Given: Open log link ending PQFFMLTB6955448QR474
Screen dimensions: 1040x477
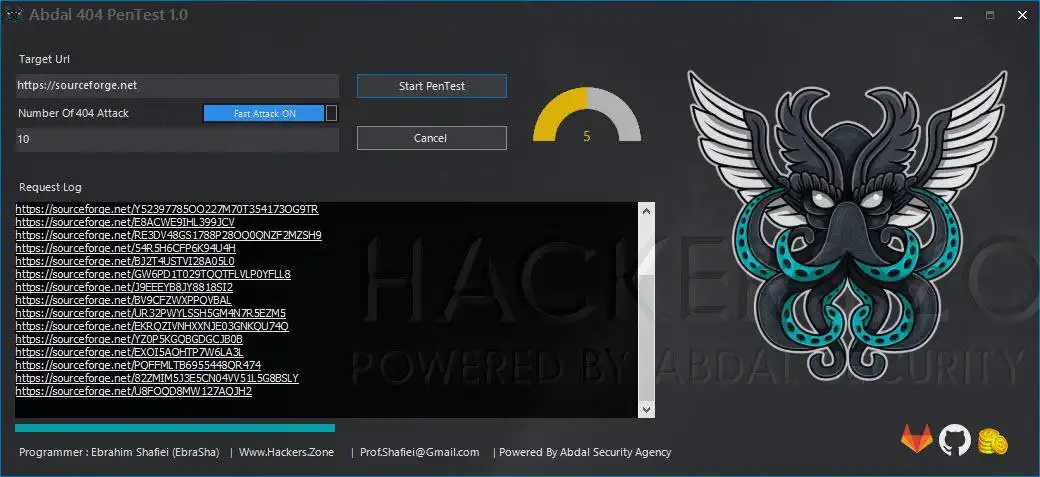Looking at the screenshot, I should point(138,366).
